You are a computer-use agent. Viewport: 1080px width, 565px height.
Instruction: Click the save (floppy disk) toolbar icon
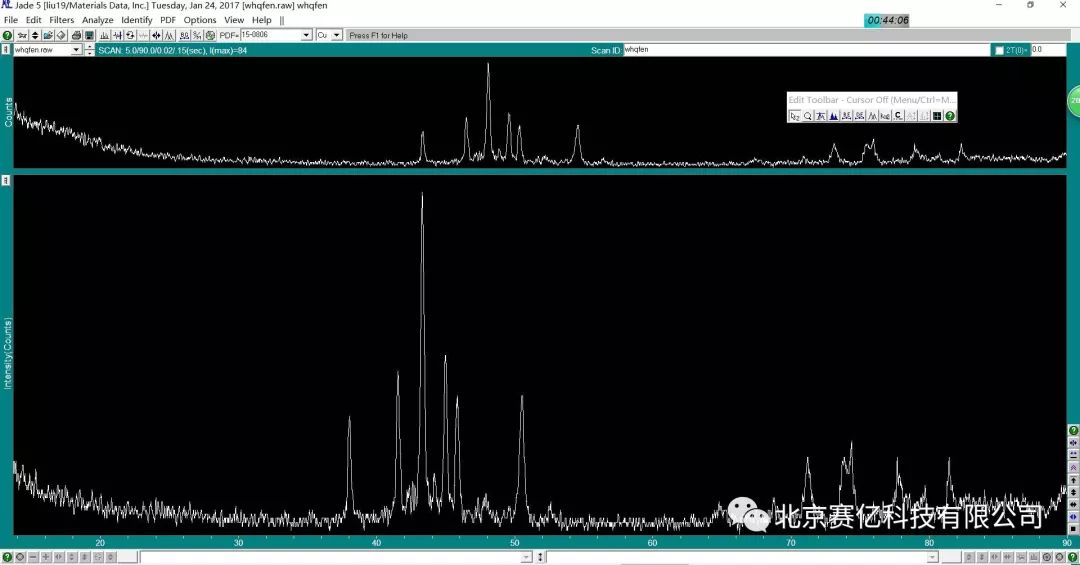point(89,35)
